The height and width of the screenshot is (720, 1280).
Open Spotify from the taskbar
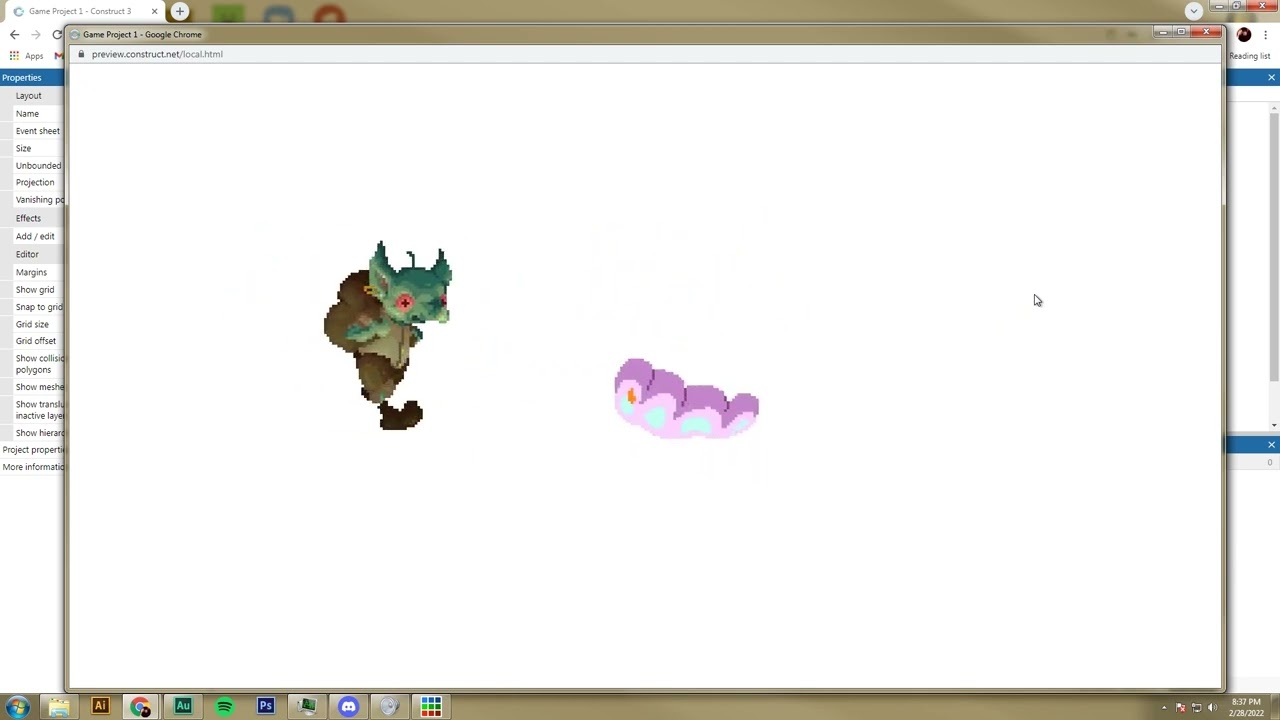pyautogui.click(x=224, y=707)
